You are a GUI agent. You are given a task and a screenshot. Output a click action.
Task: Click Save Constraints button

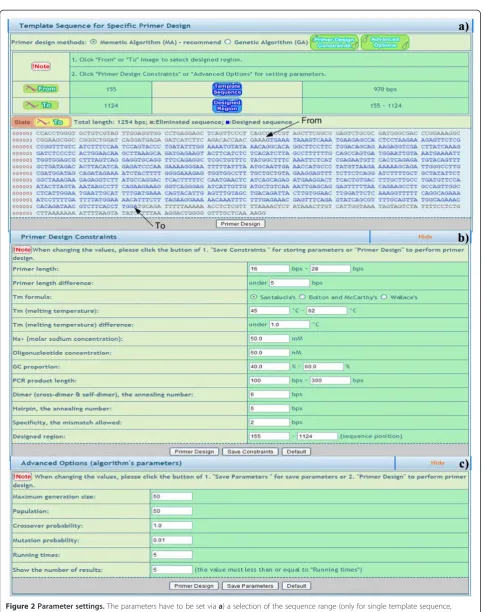click(x=250, y=452)
